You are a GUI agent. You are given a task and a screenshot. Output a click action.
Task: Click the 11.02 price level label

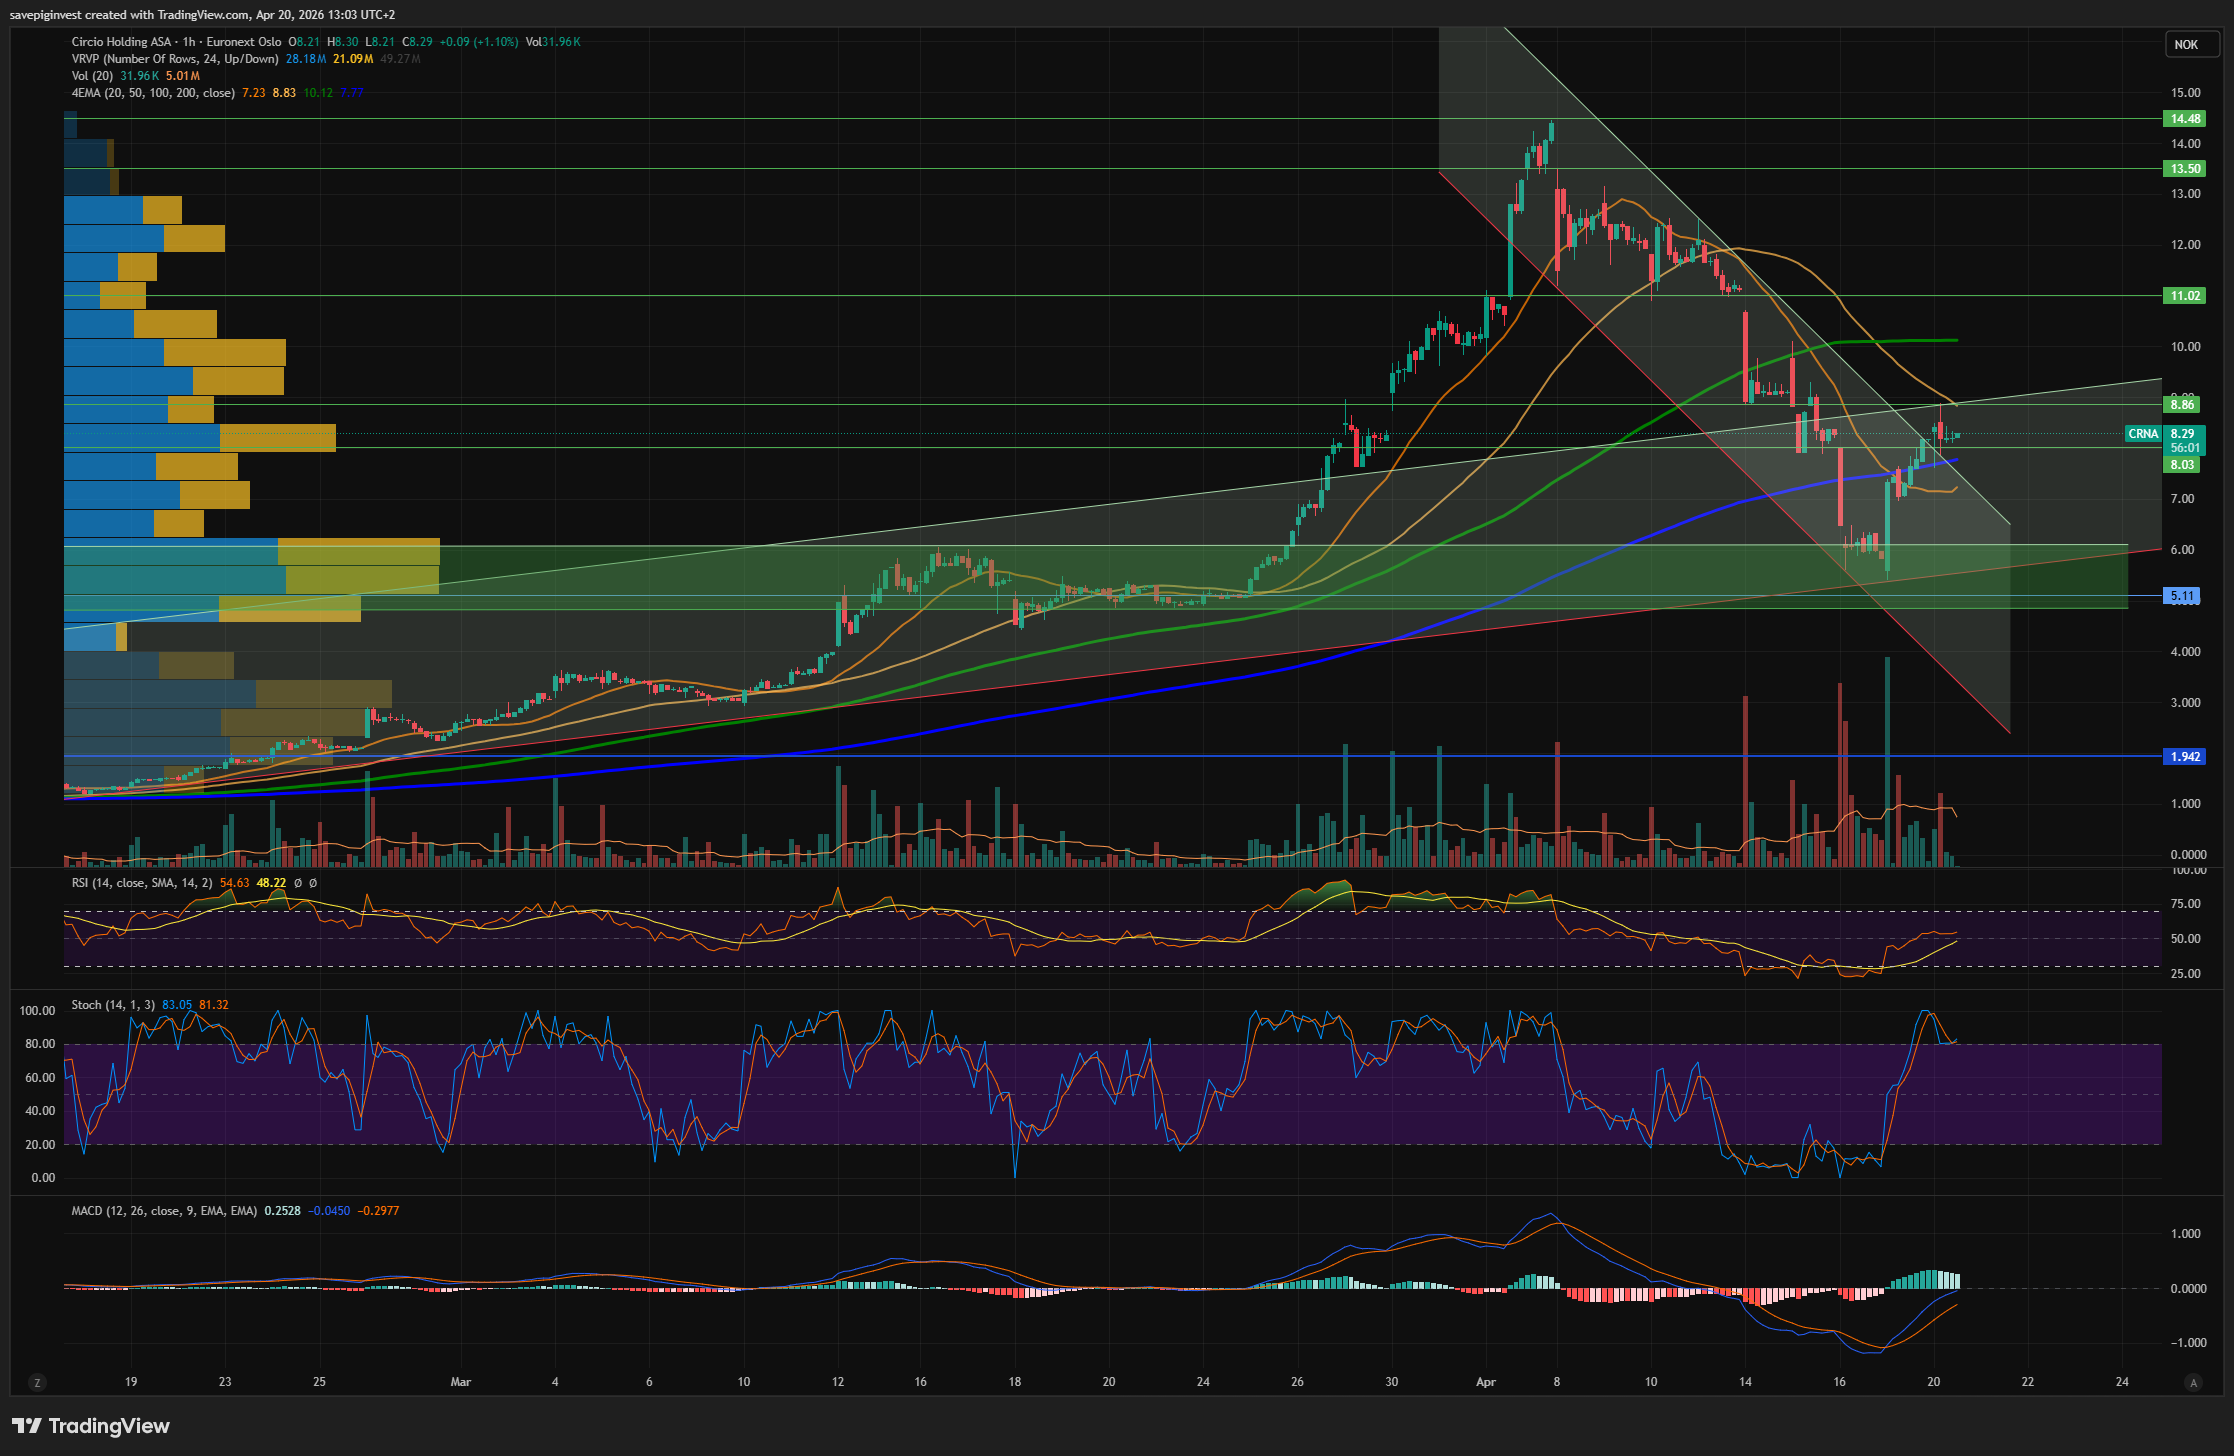2184,296
